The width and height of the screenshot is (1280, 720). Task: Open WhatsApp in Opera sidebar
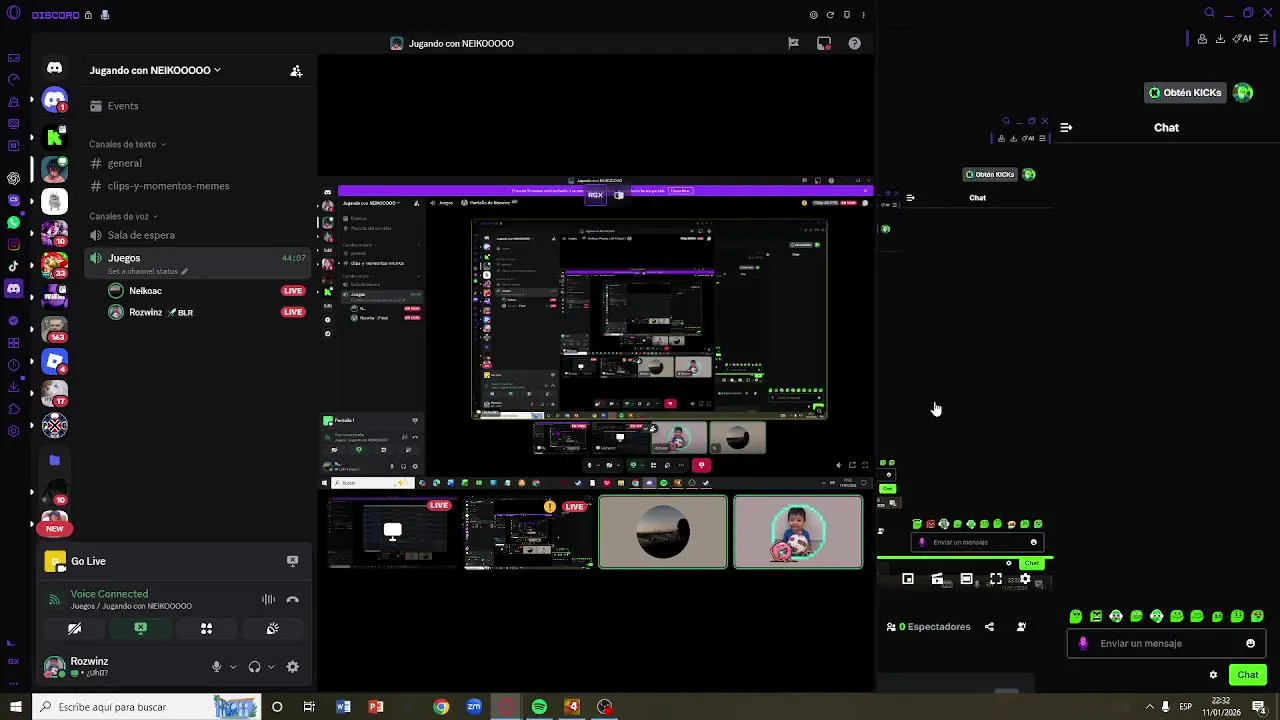click(x=14, y=222)
